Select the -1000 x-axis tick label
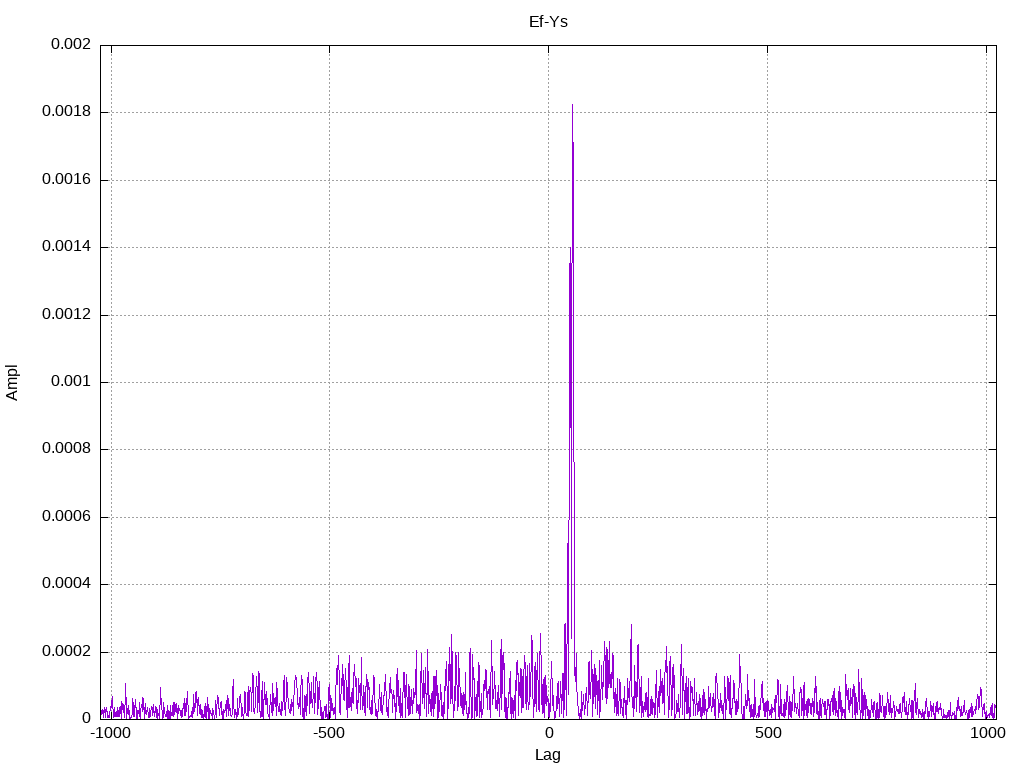This screenshot has width=1024, height=768. (x=110, y=733)
